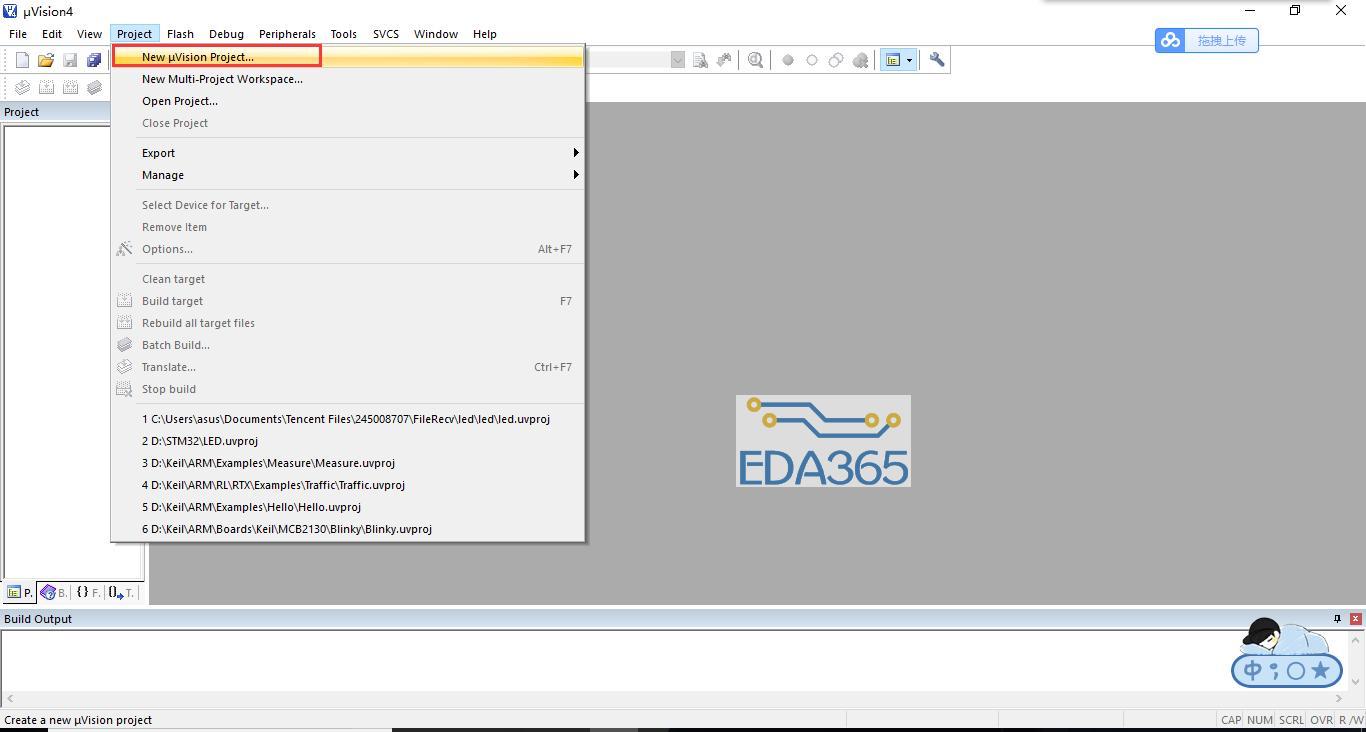The image size is (1366, 732).
Task: Switch to the Project (P.) panel tab
Action: (x=20, y=593)
